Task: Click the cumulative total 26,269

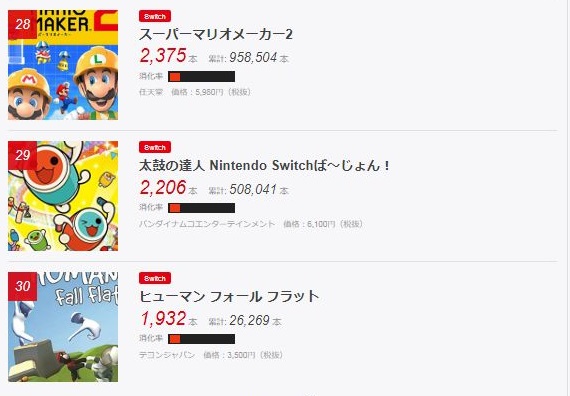Action: click(249, 320)
